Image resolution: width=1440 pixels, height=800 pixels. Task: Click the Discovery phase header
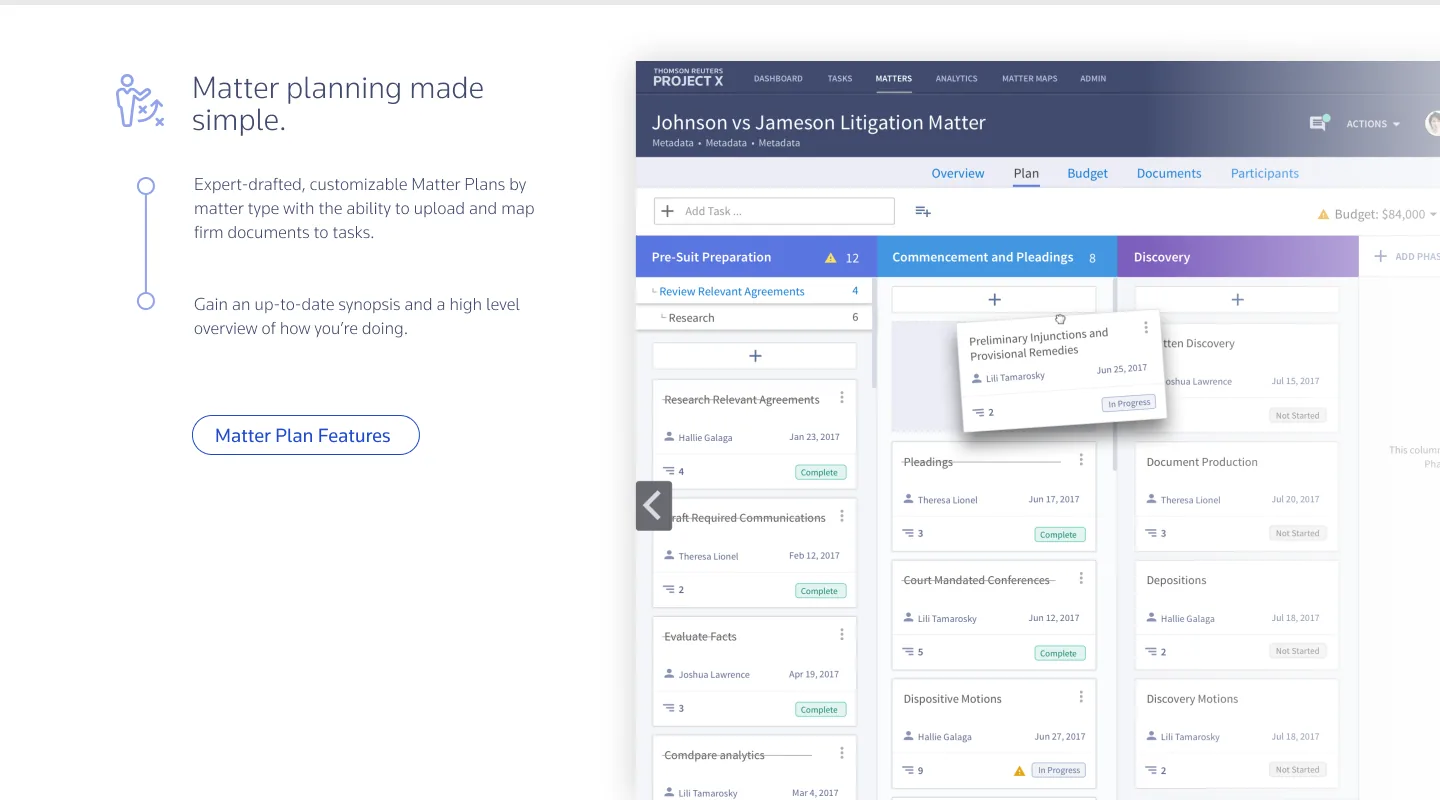pos(1238,257)
